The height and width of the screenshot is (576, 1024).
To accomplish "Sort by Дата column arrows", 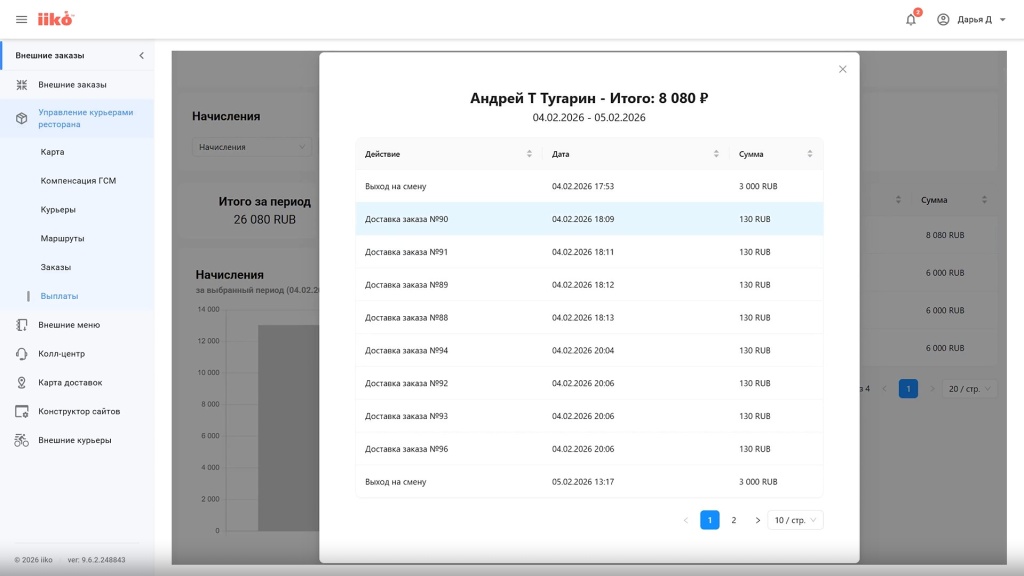I will [x=716, y=154].
